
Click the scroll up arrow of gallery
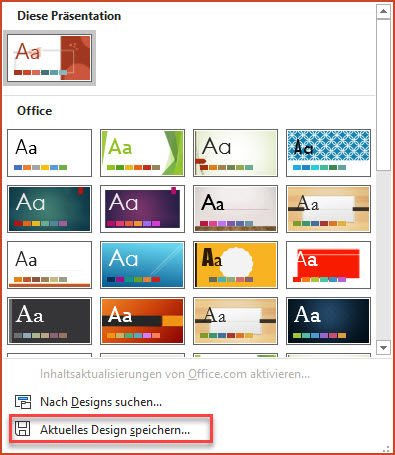[383, 12]
